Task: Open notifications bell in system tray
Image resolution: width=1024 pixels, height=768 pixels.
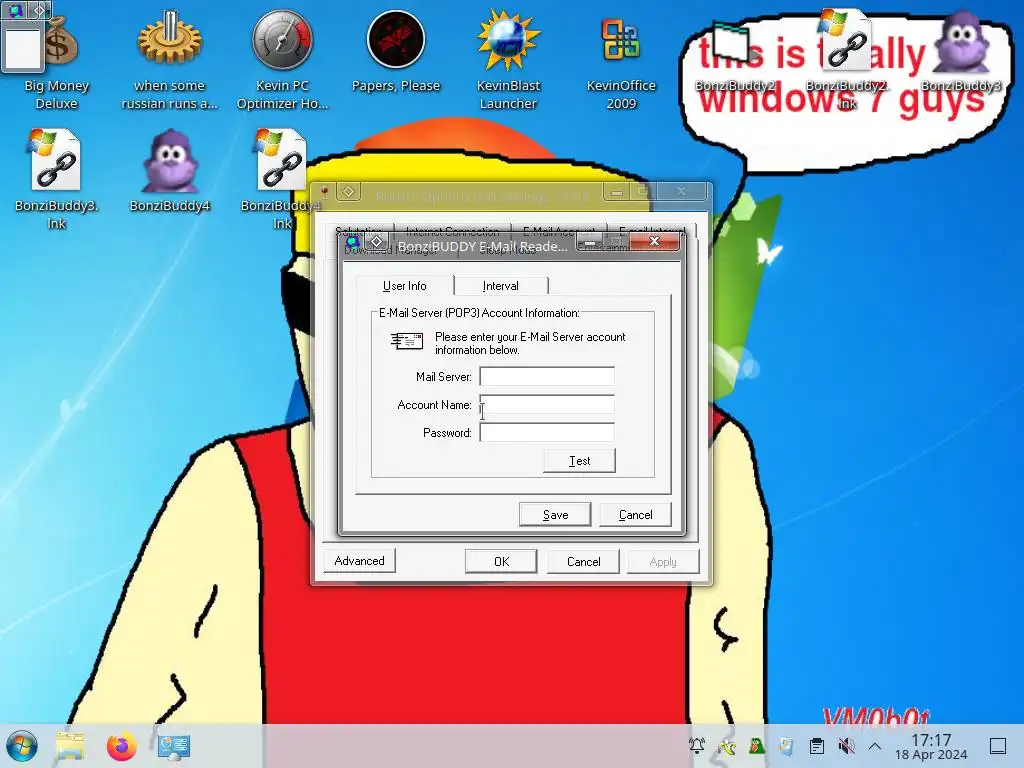Action: point(697,745)
